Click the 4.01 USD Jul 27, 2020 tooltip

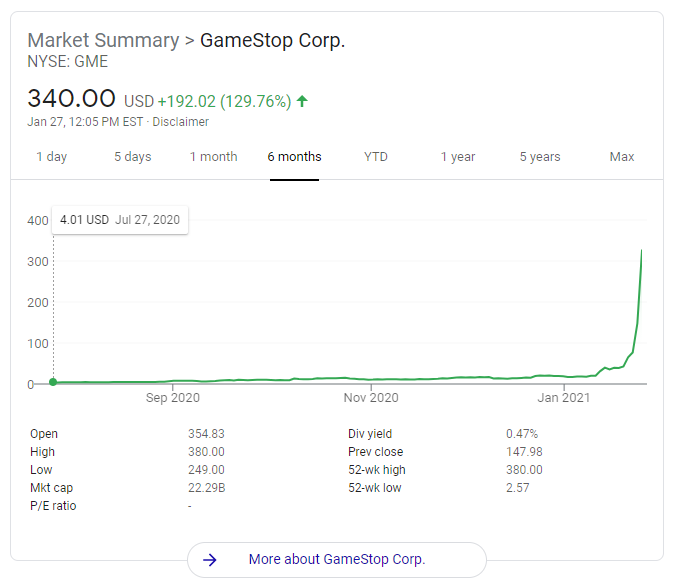pos(119,219)
